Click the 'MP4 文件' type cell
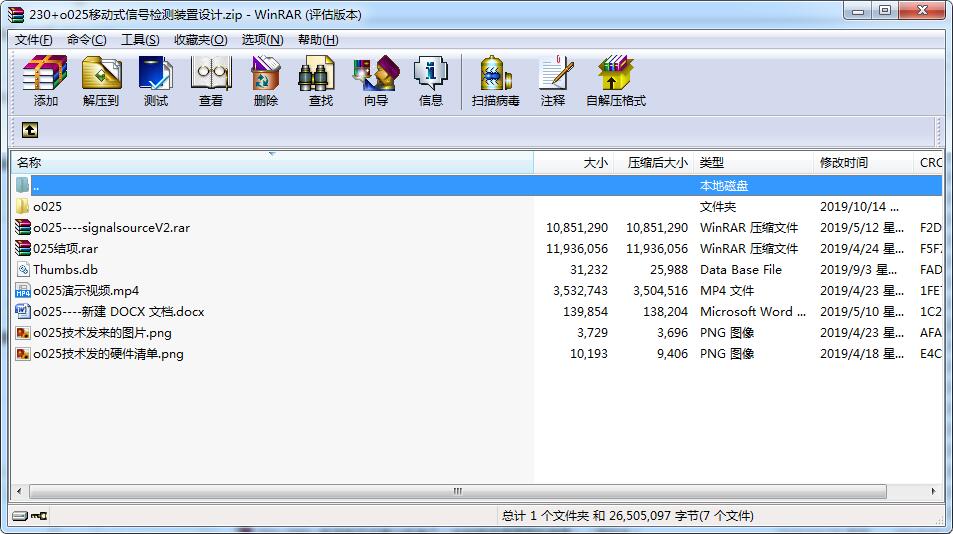 (727, 290)
